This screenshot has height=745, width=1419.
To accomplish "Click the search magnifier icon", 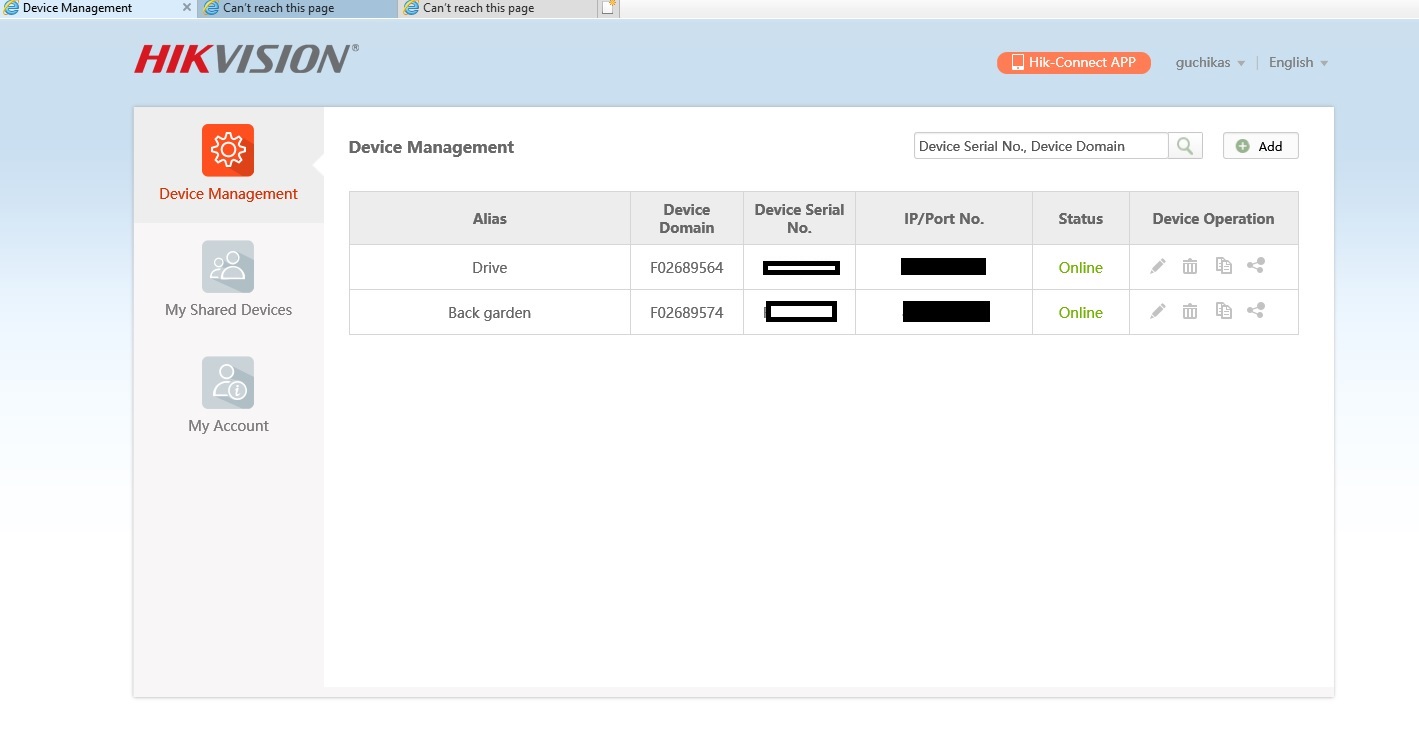I will point(1185,146).
